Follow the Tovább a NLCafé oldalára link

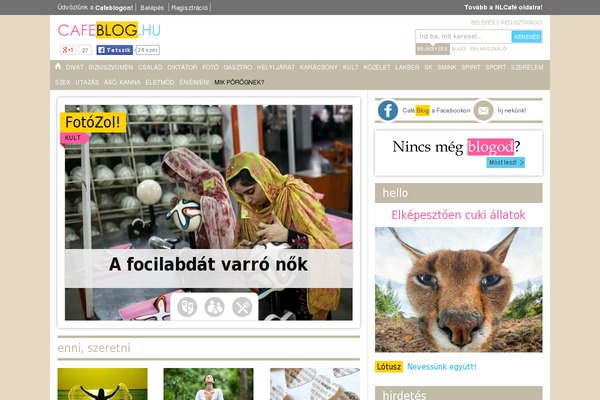pos(503,7)
